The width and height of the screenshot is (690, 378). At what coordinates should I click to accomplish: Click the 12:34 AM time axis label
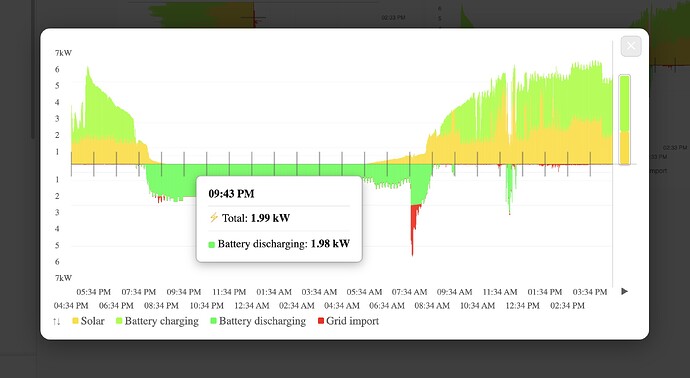[252, 305]
